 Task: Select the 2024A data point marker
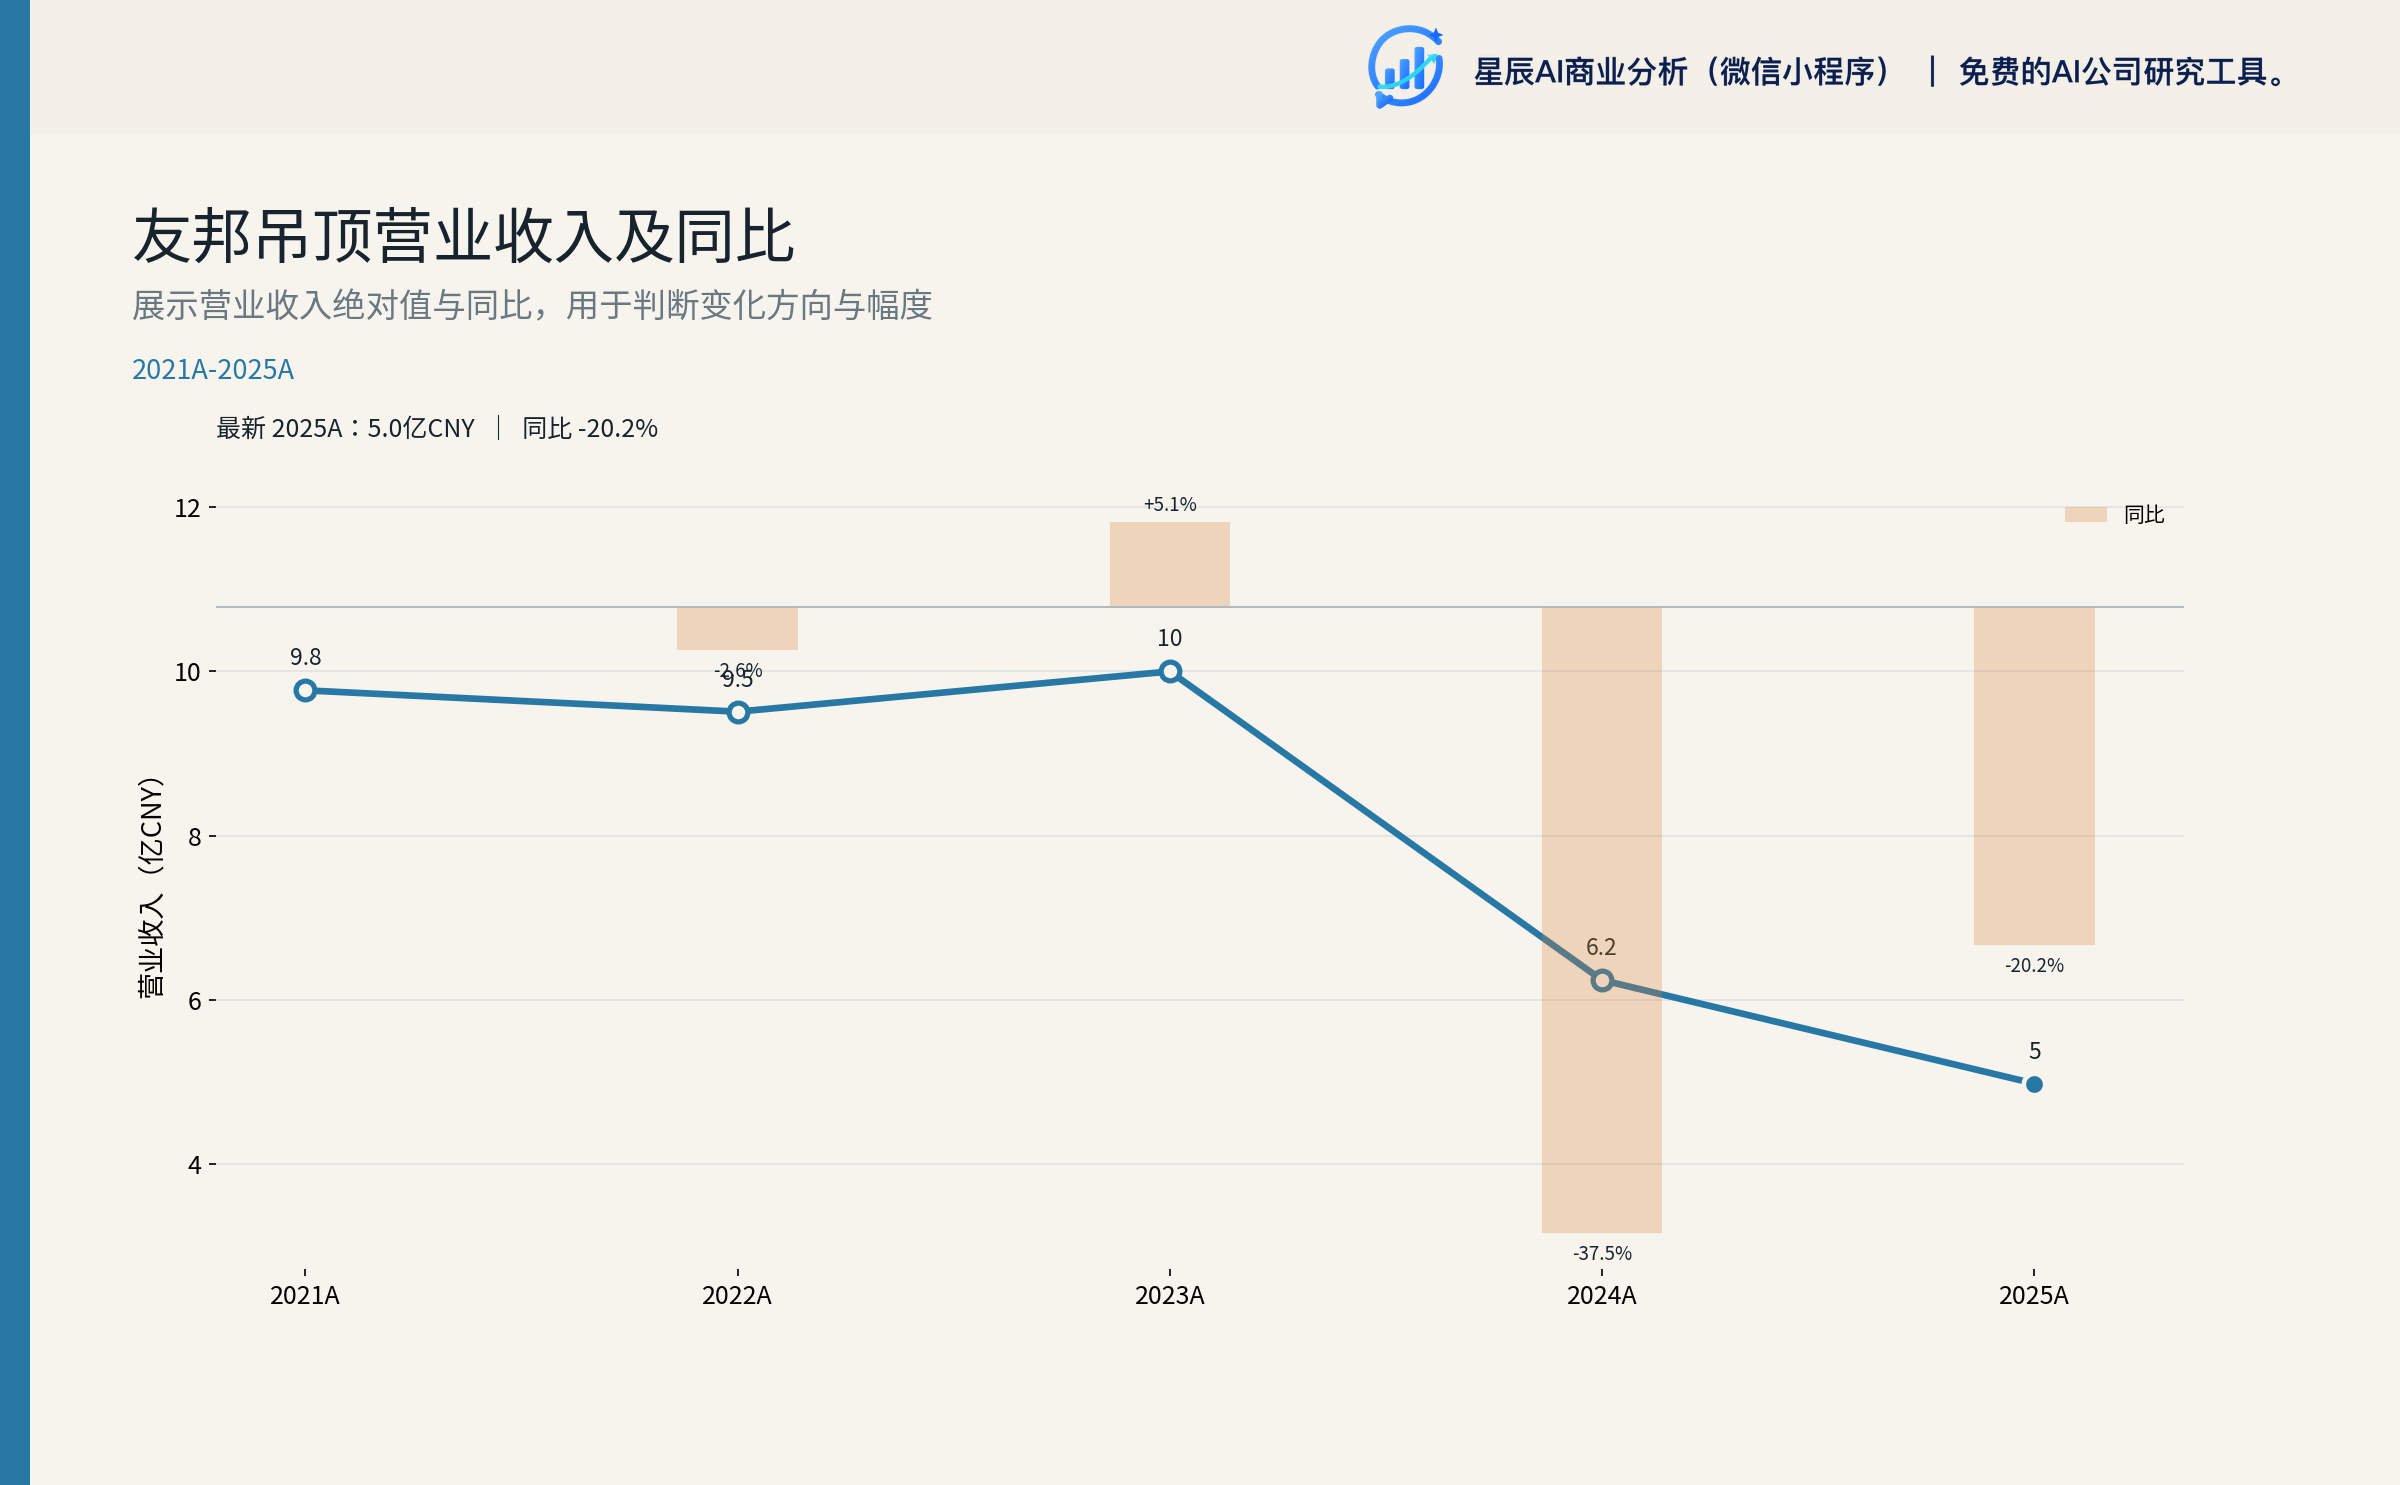pos(1602,981)
